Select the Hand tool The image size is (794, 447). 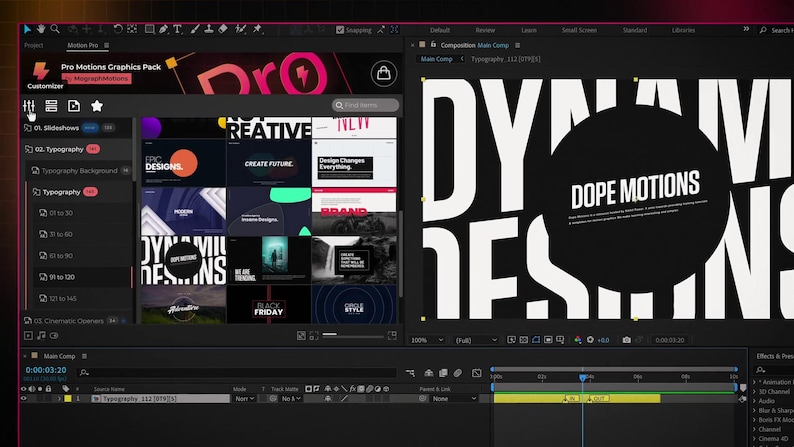41,29
